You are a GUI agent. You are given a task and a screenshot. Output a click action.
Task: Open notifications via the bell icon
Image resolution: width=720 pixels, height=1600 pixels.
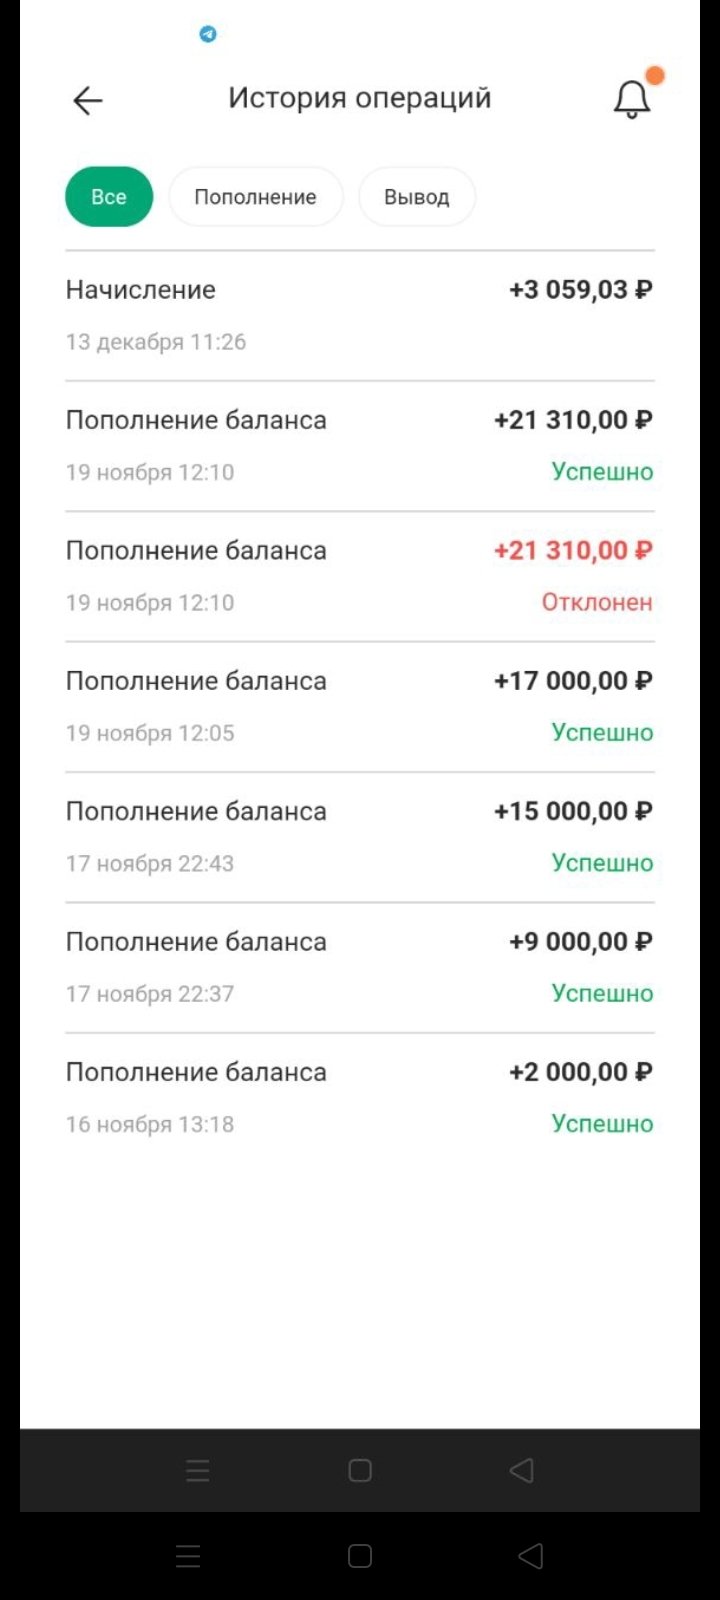click(x=631, y=100)
